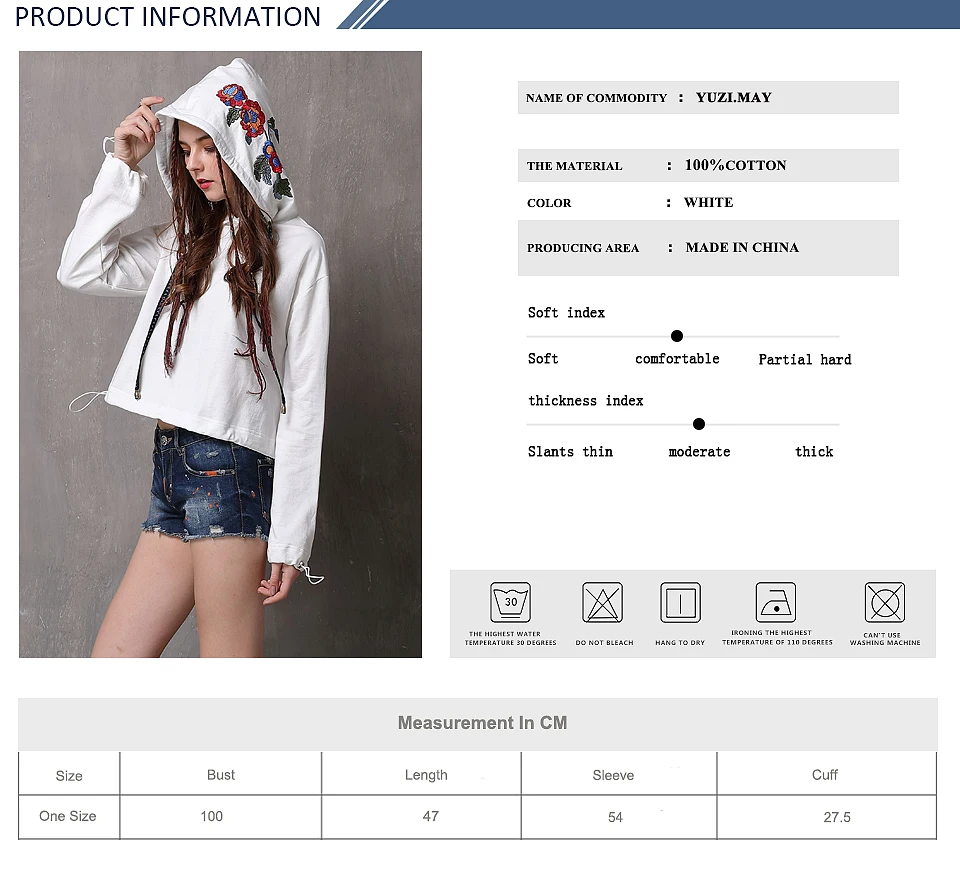Click the MADE IN CHINA value
960x886 pixels.
coord(742,247)
